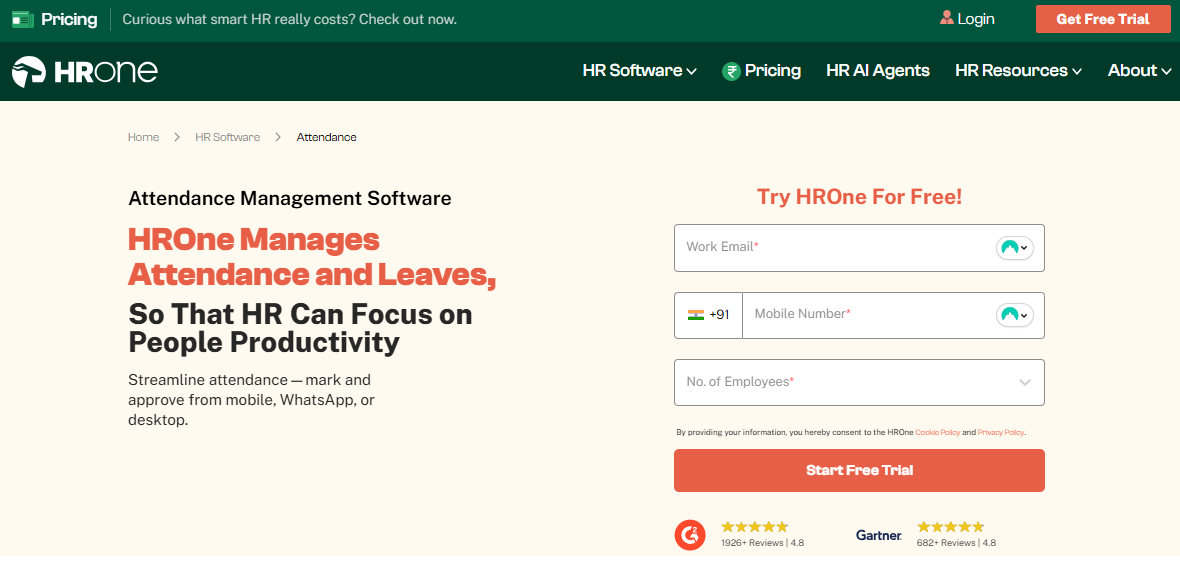Click the Gartner logo
This screenshot has height=562, width=1180.
[x=878, y=536]
